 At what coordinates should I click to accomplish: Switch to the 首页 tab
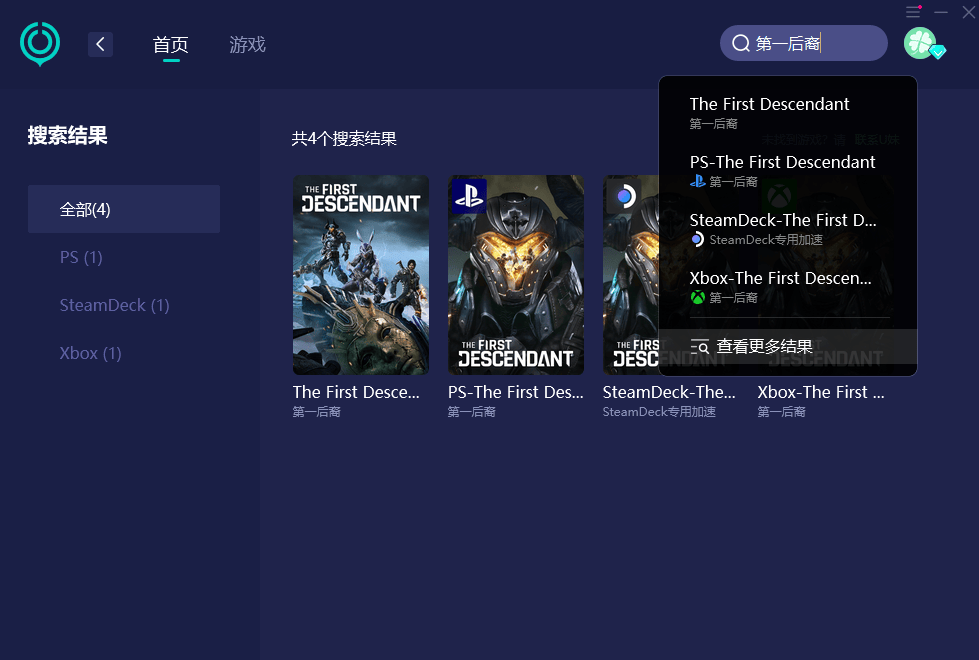(170, 45)
